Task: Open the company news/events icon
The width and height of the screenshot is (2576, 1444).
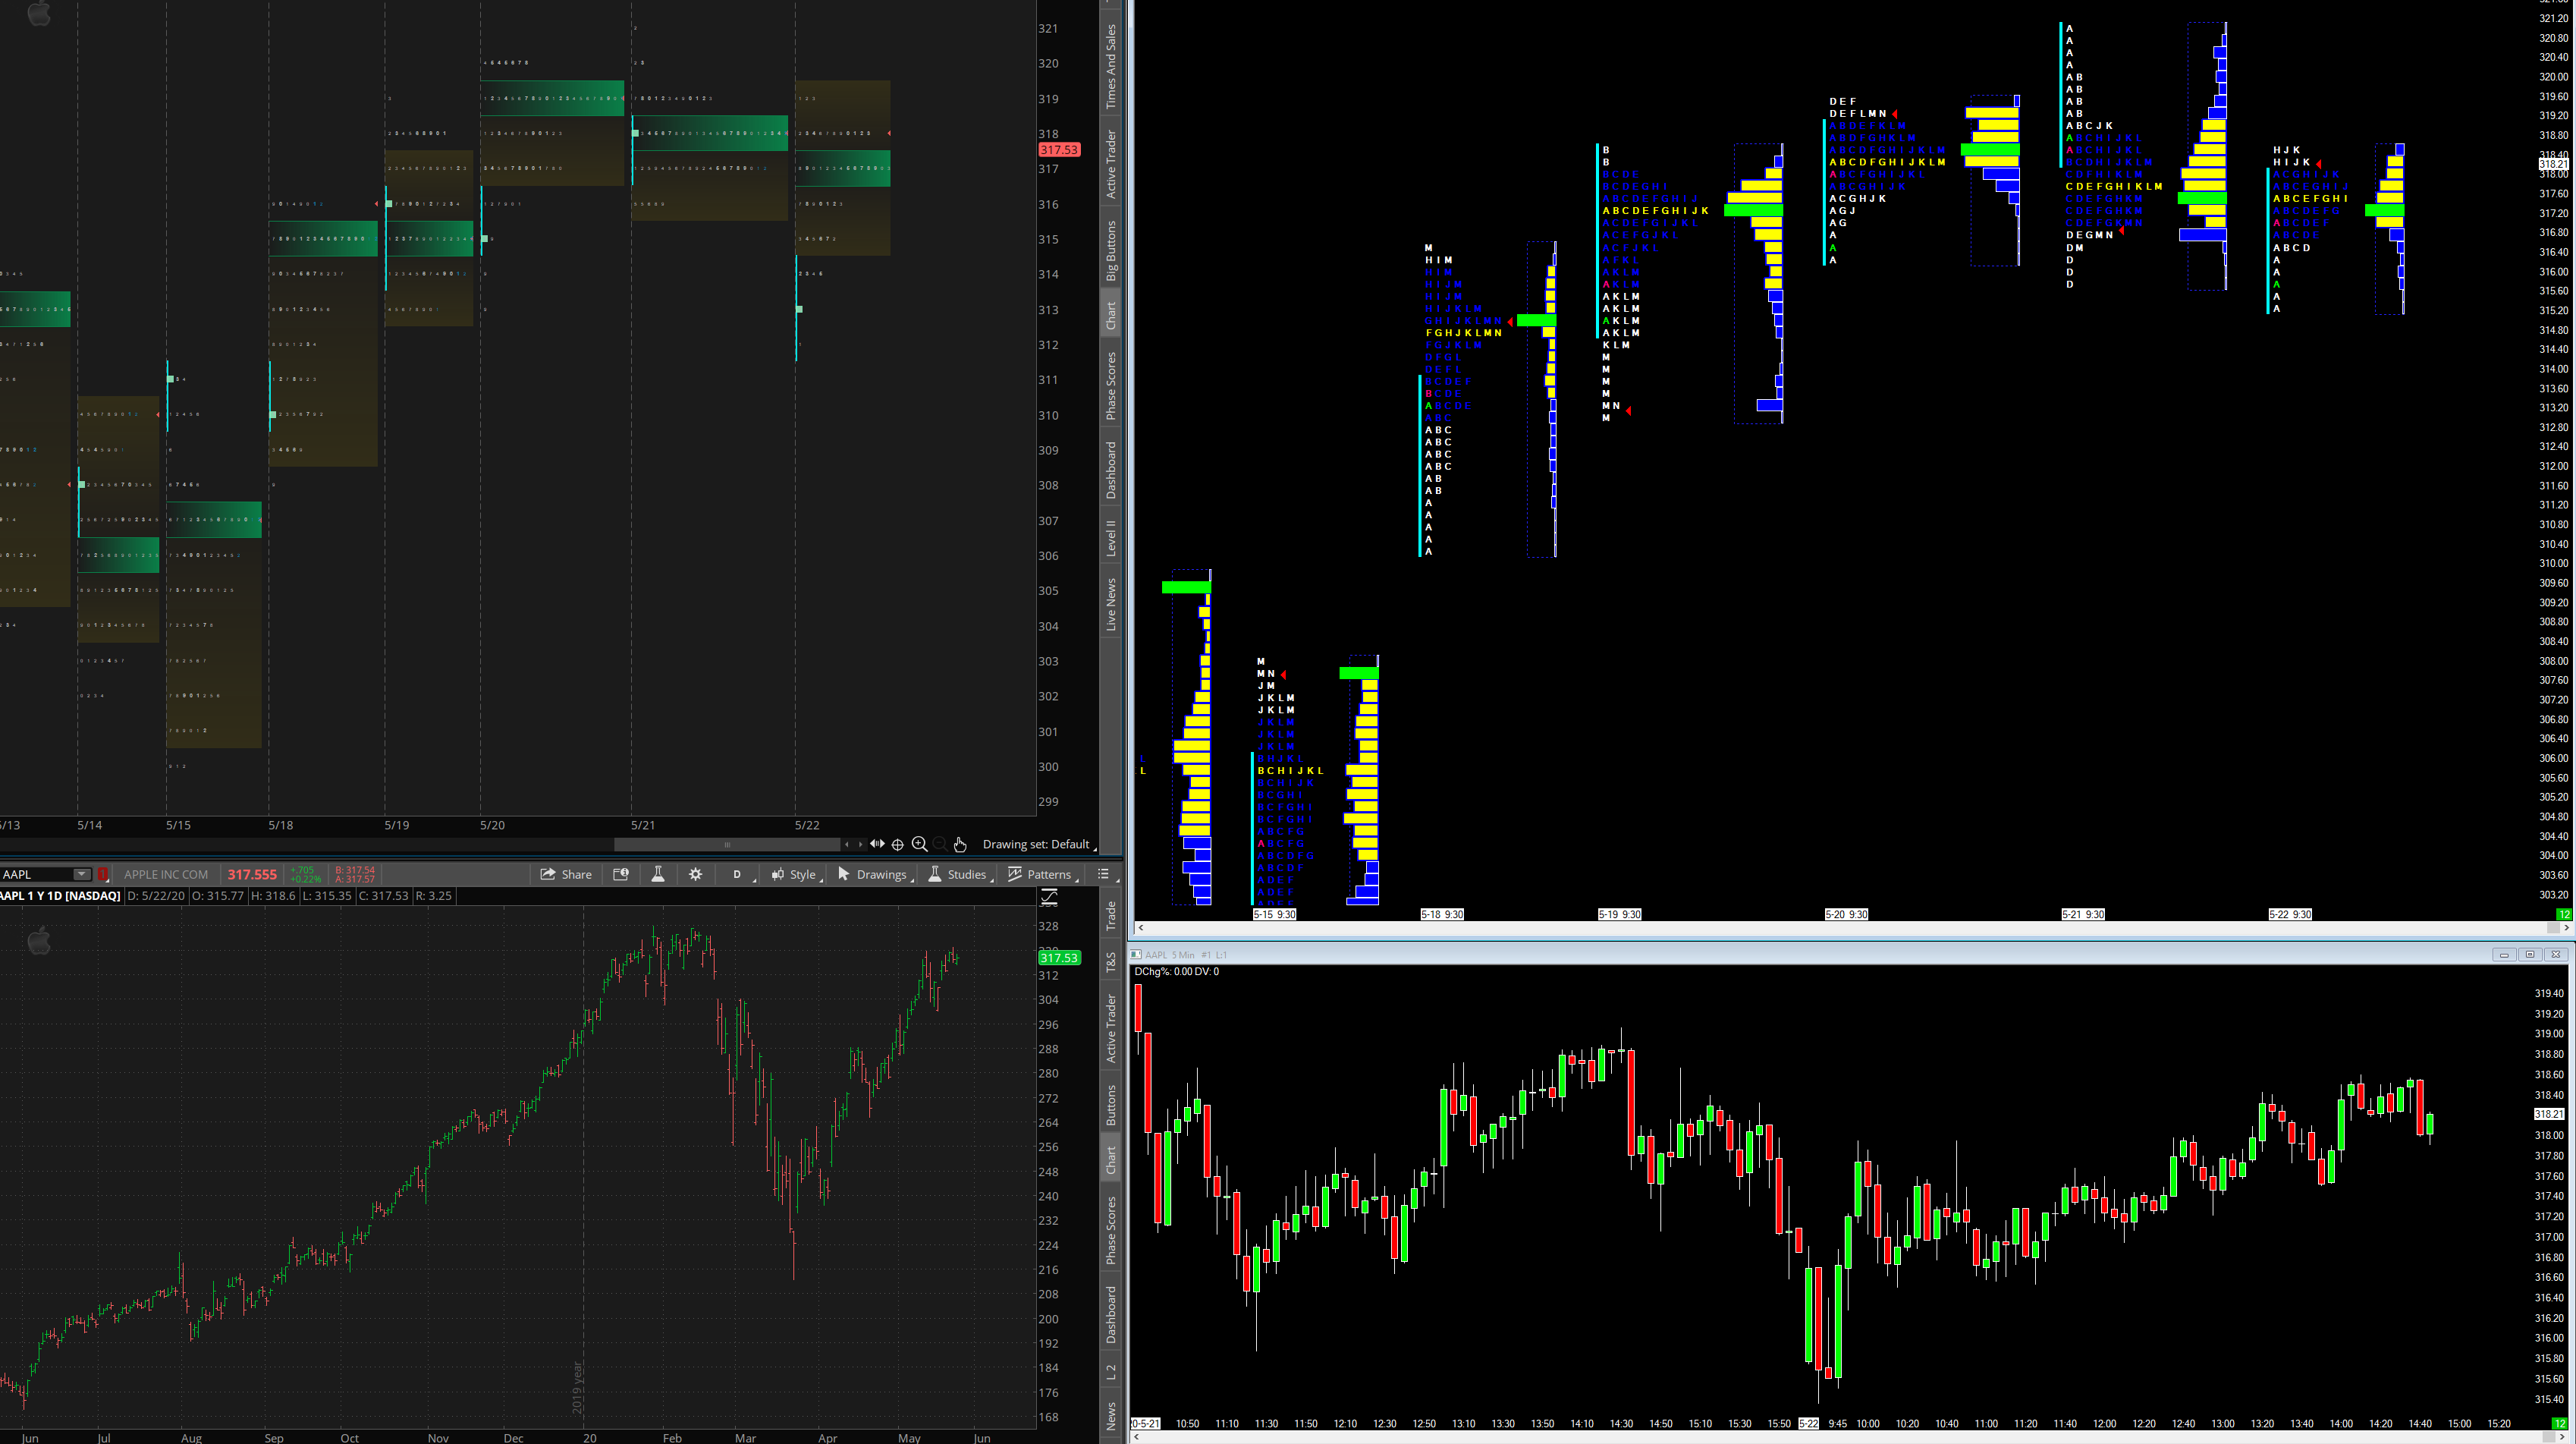Action: [x=621, y=874]
